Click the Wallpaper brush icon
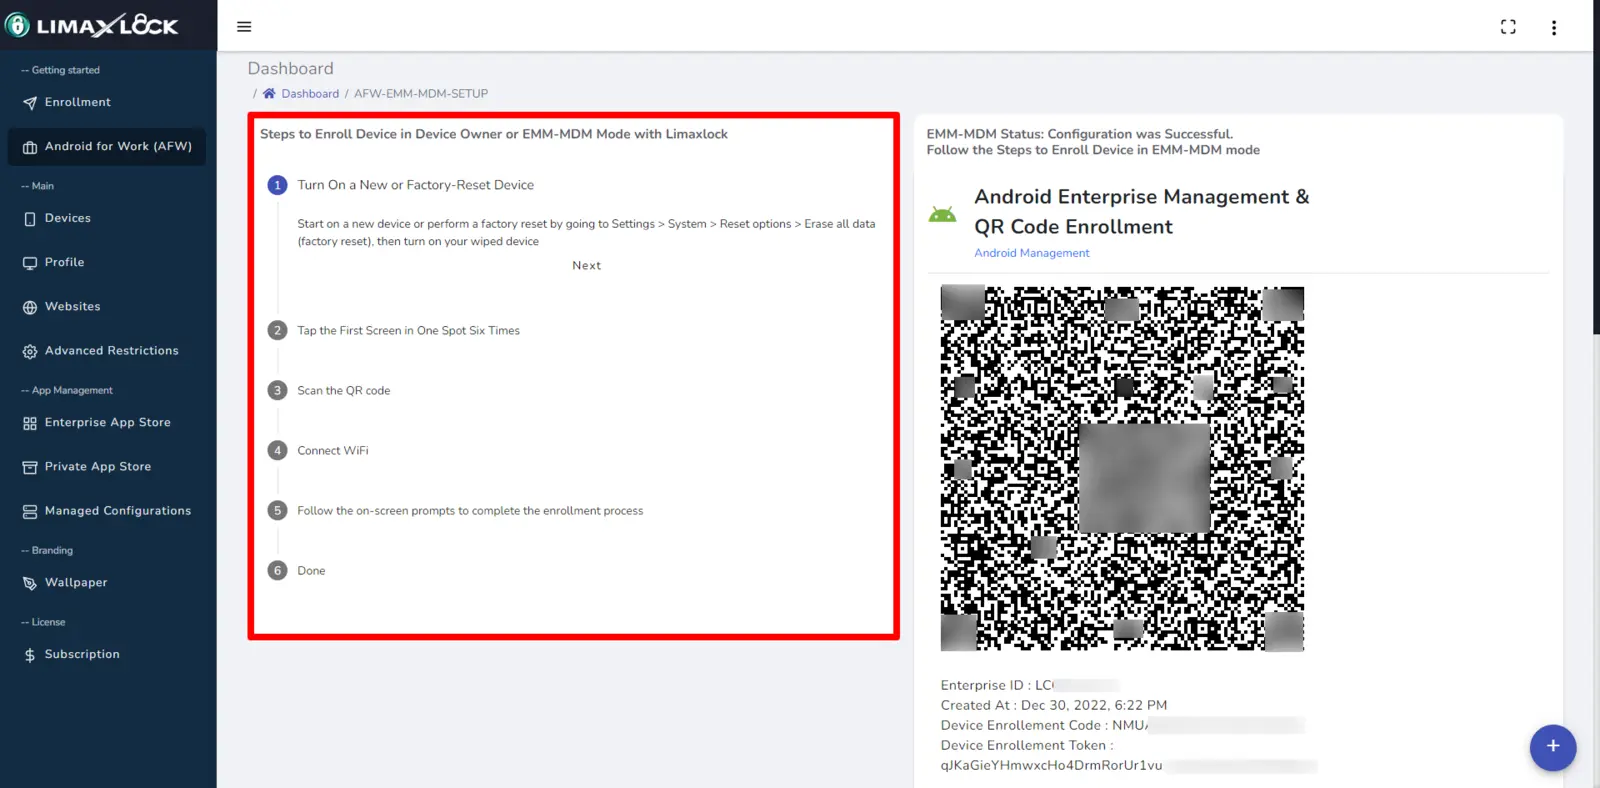The width and height of the screenshot is (1600, 788). pos(30,583)
